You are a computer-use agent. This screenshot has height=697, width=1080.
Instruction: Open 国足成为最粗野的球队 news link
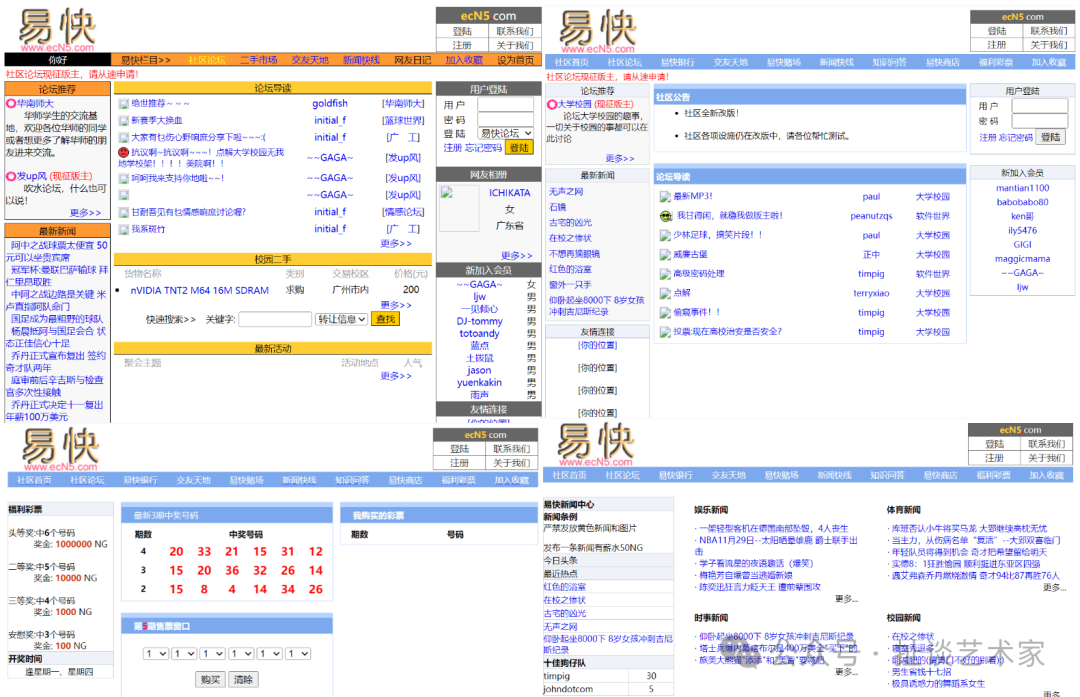[56, 319]
